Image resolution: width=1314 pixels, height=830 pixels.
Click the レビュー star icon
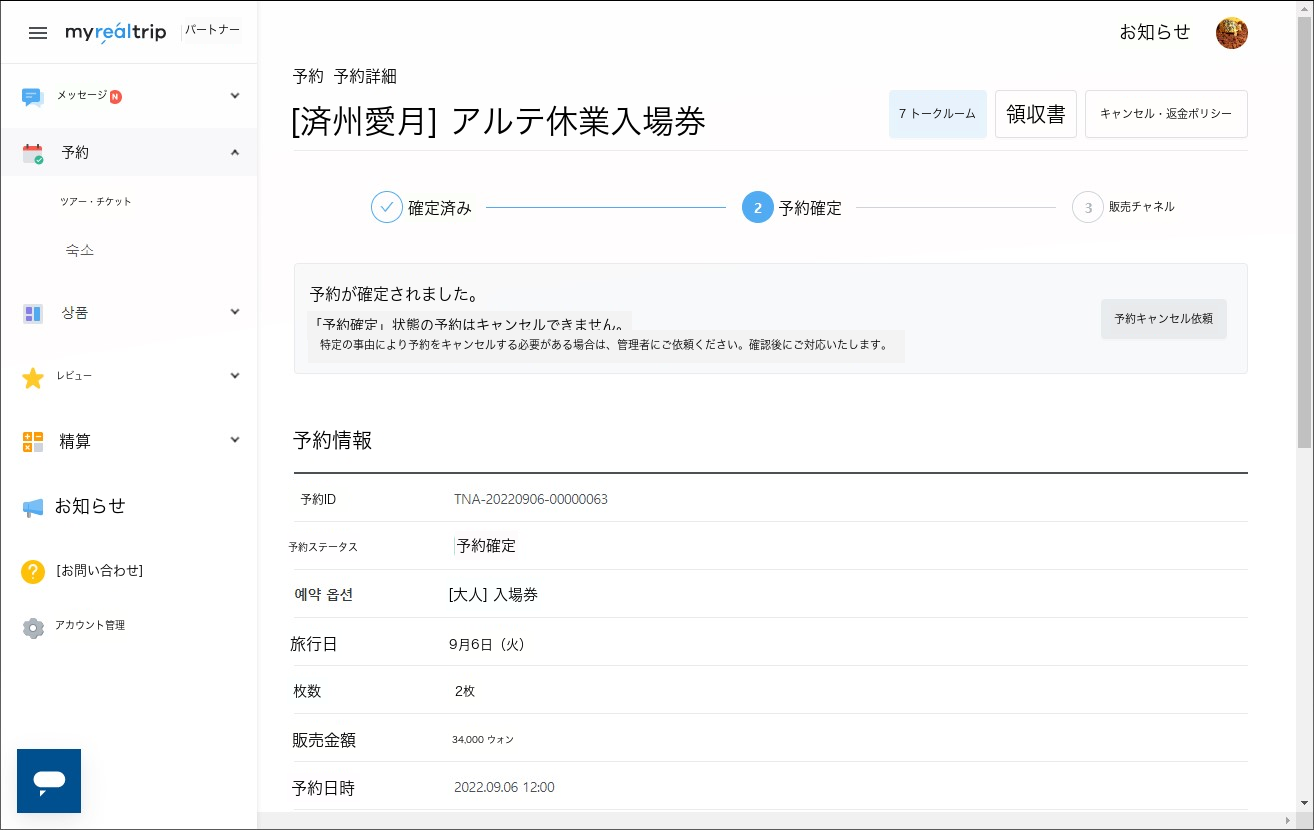pos(33,377)
